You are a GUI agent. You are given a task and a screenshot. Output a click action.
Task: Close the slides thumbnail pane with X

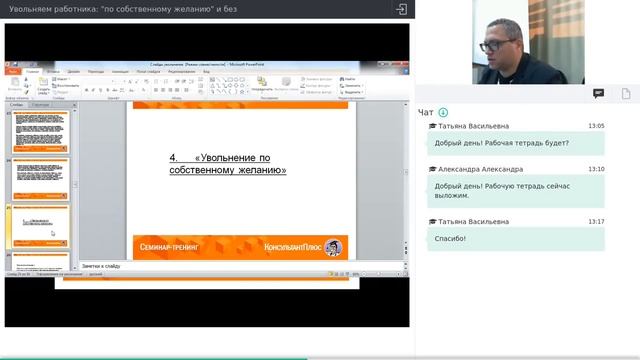(74, 105)
